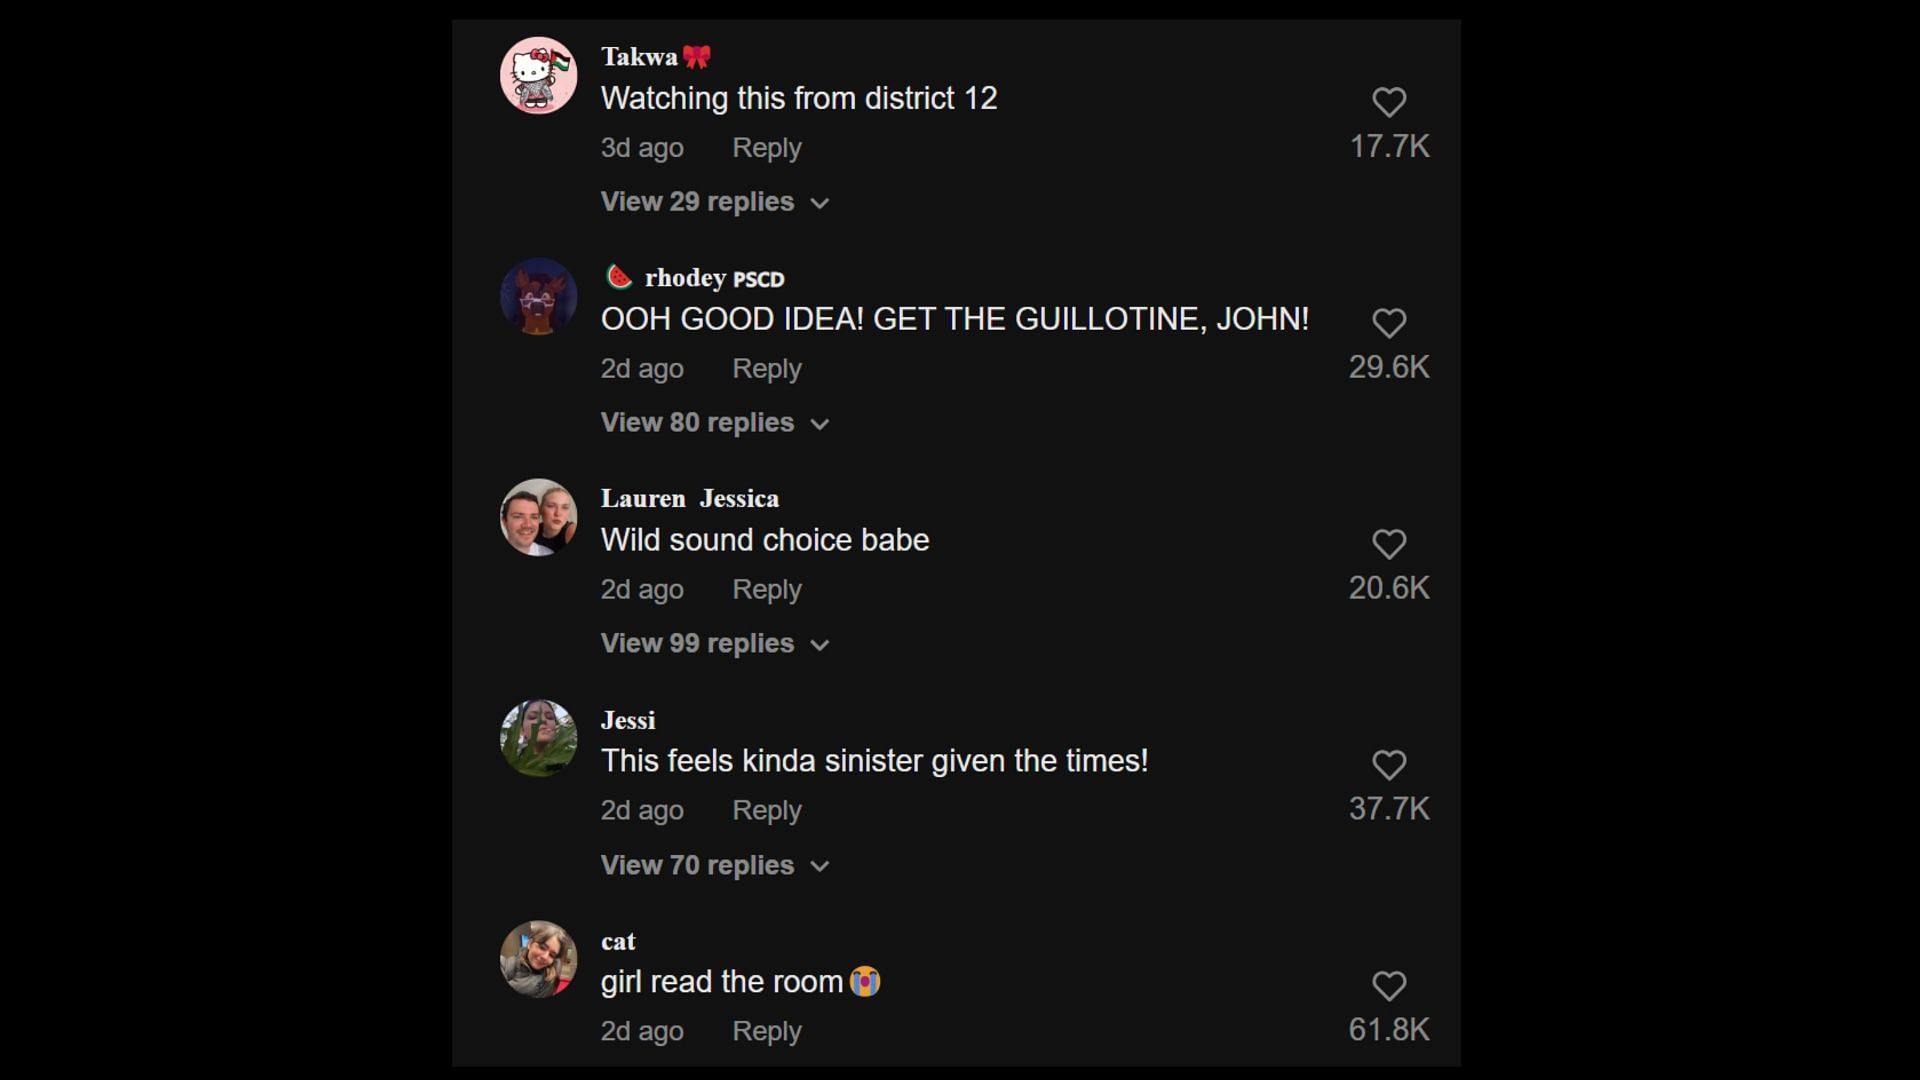The image size is (1920, 1080).
Task: Like Jessi's 'sinister' comment
Action: (x=1389, y=765)
